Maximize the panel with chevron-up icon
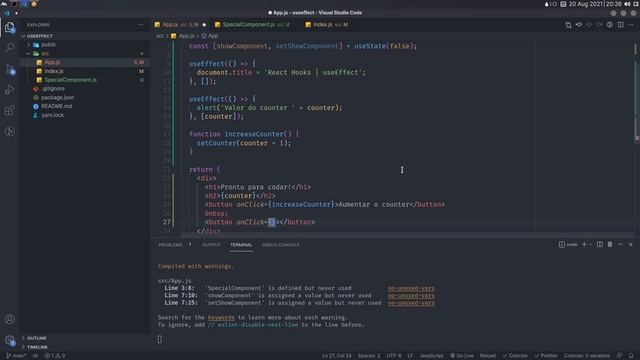The height and width of the screenshot is (360, 640). coord(620,244)
